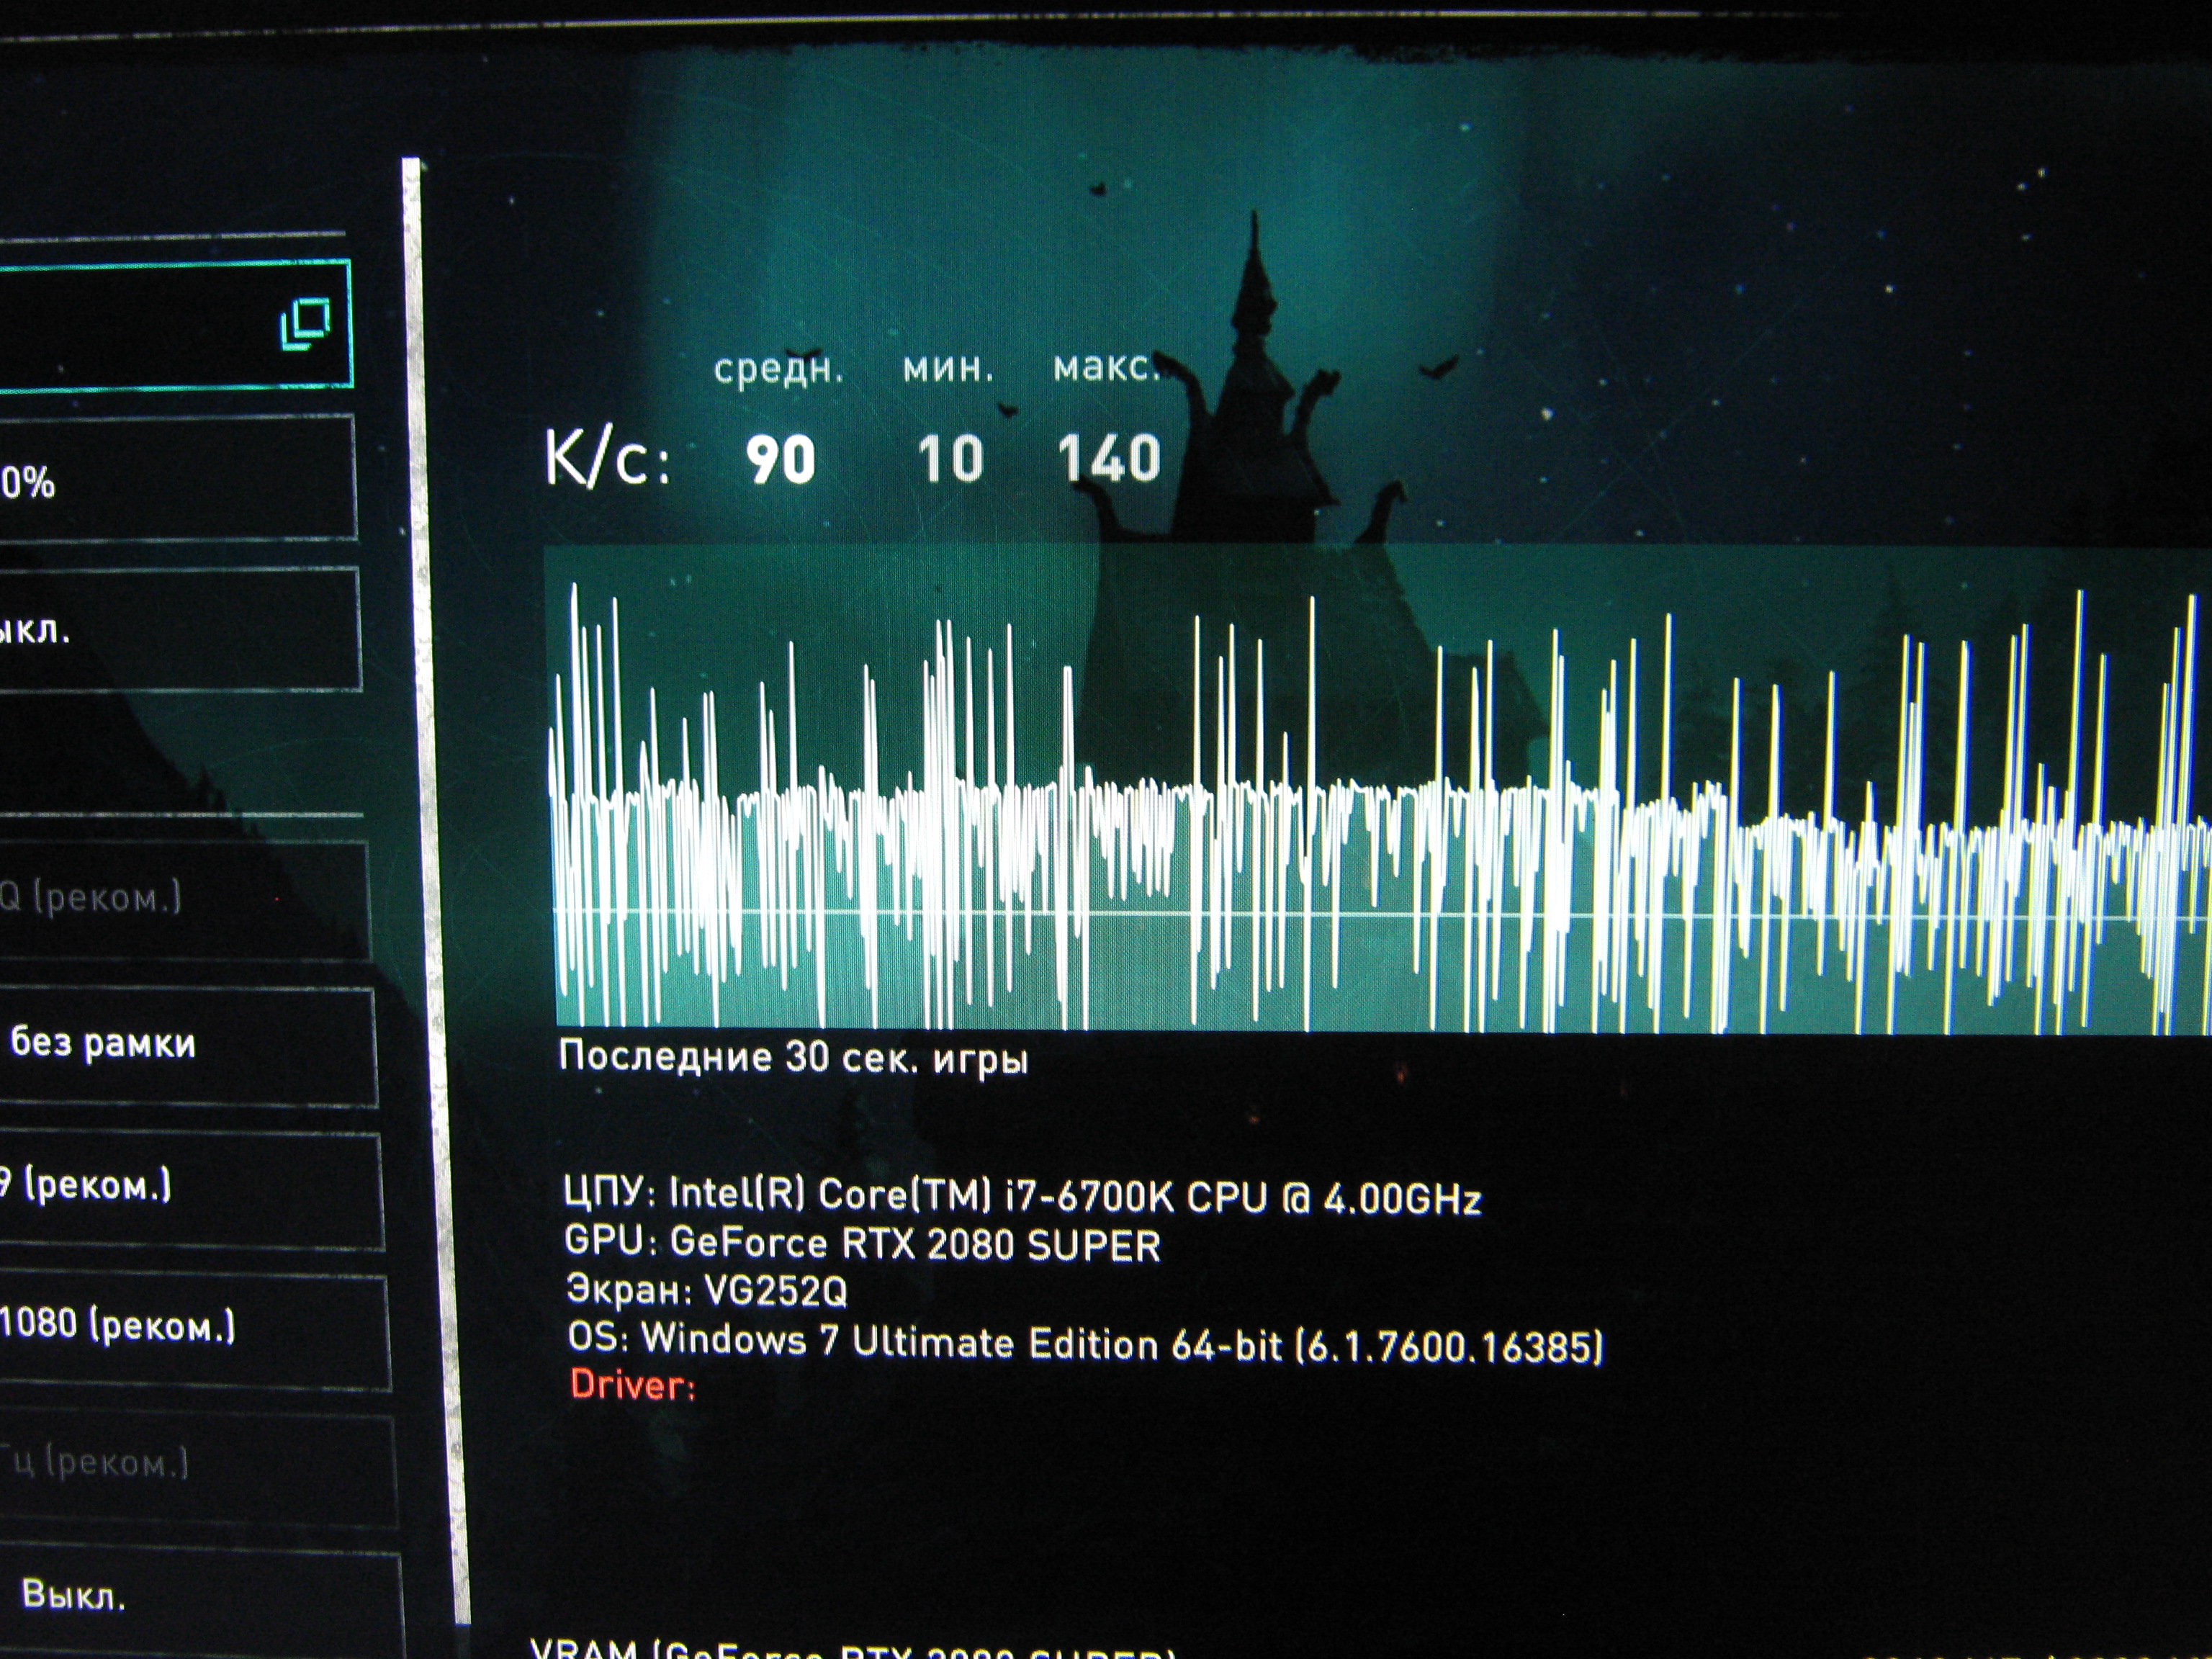
Task: Click the overlapping-squares icon in highlighted row
Action: (305, 323)
